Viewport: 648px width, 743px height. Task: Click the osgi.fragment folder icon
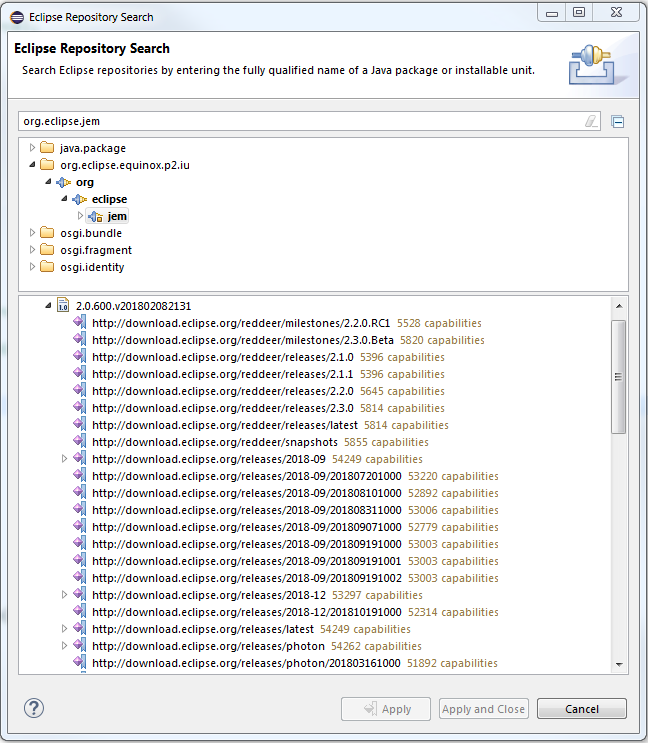[47, 250]
